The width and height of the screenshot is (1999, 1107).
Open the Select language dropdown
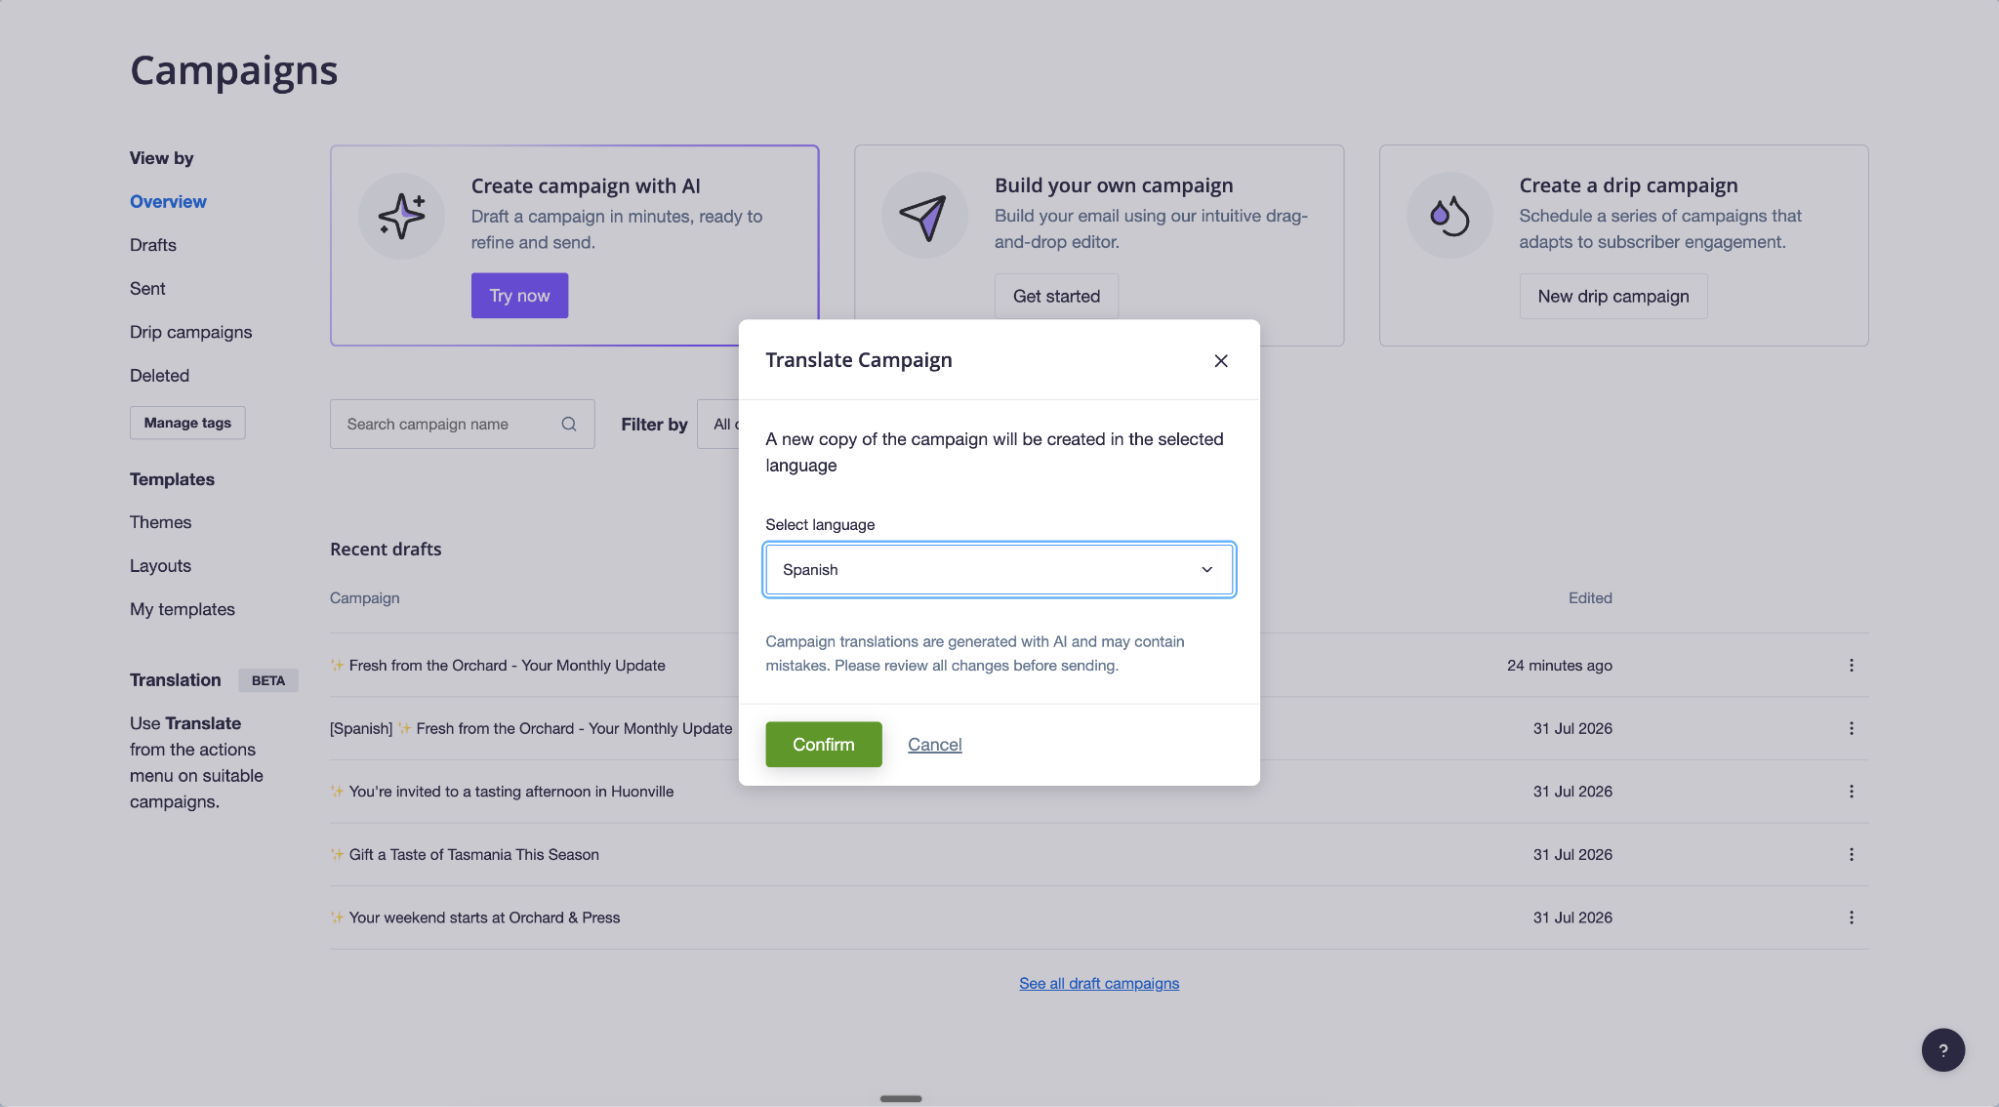(x=998, y=569)
